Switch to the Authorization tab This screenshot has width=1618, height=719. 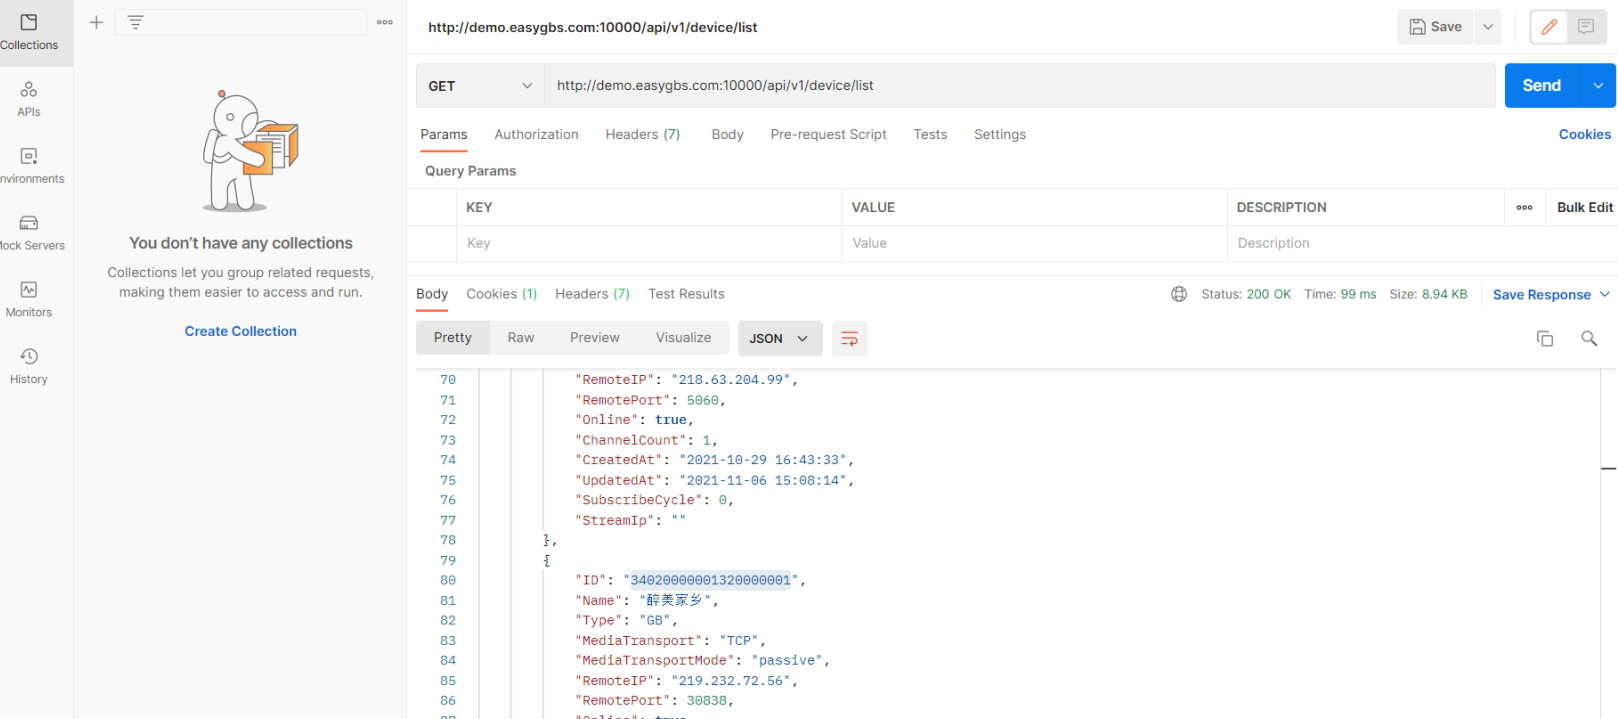point(536,134)
